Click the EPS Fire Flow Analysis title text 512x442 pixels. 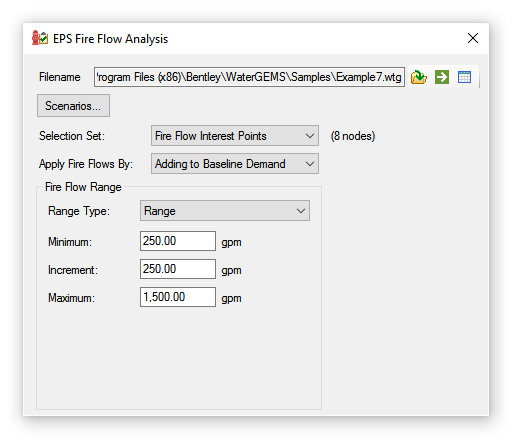point(110,39)
